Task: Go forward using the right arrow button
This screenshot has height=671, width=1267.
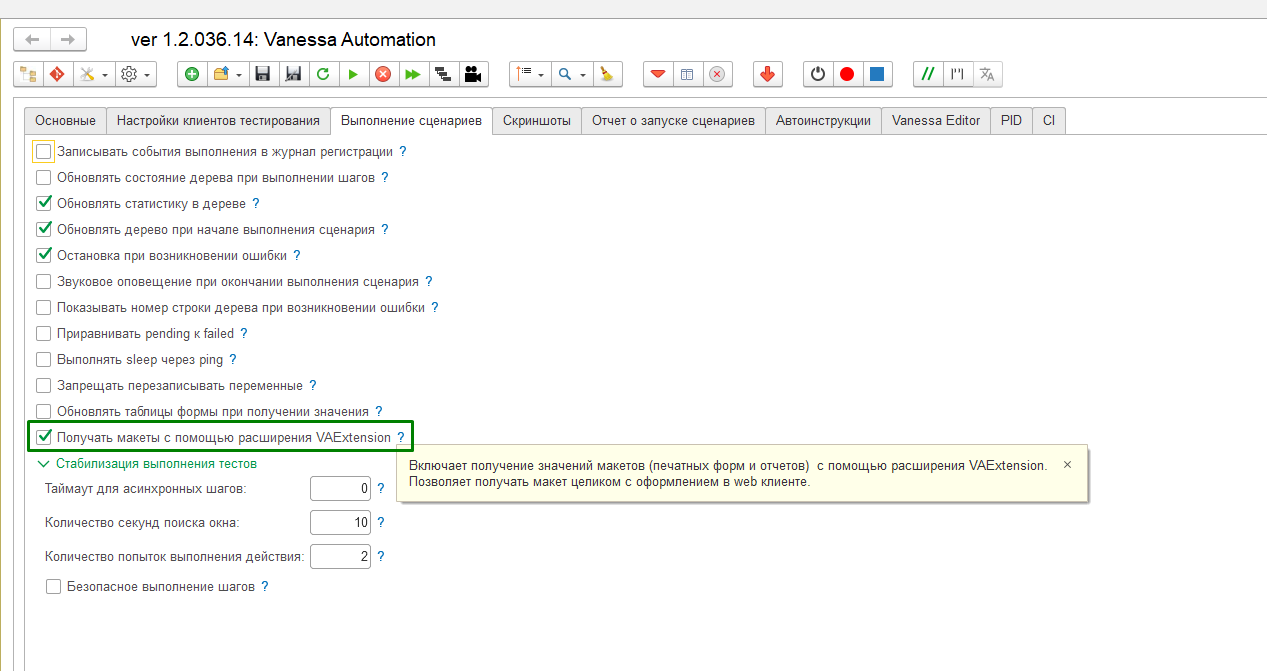Action: (x=68, y=40)
